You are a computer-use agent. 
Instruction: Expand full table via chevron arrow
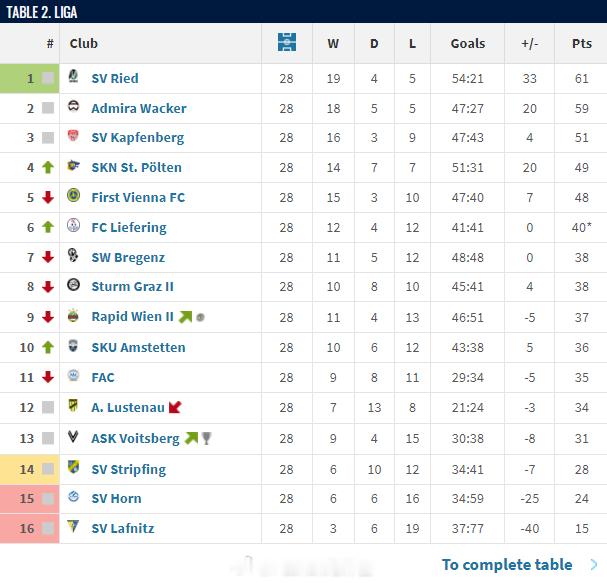click(593, 565)
